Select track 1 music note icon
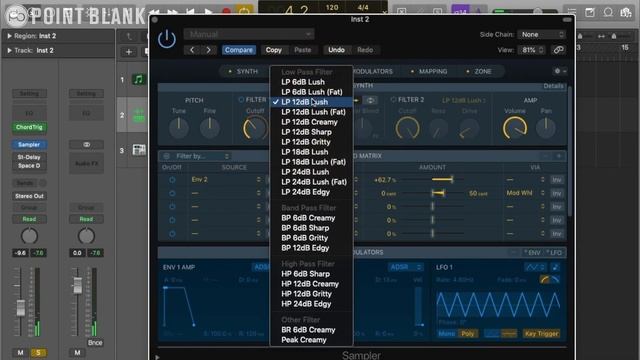Viewport: 640px width, 360px height. (x=139, y=79)
